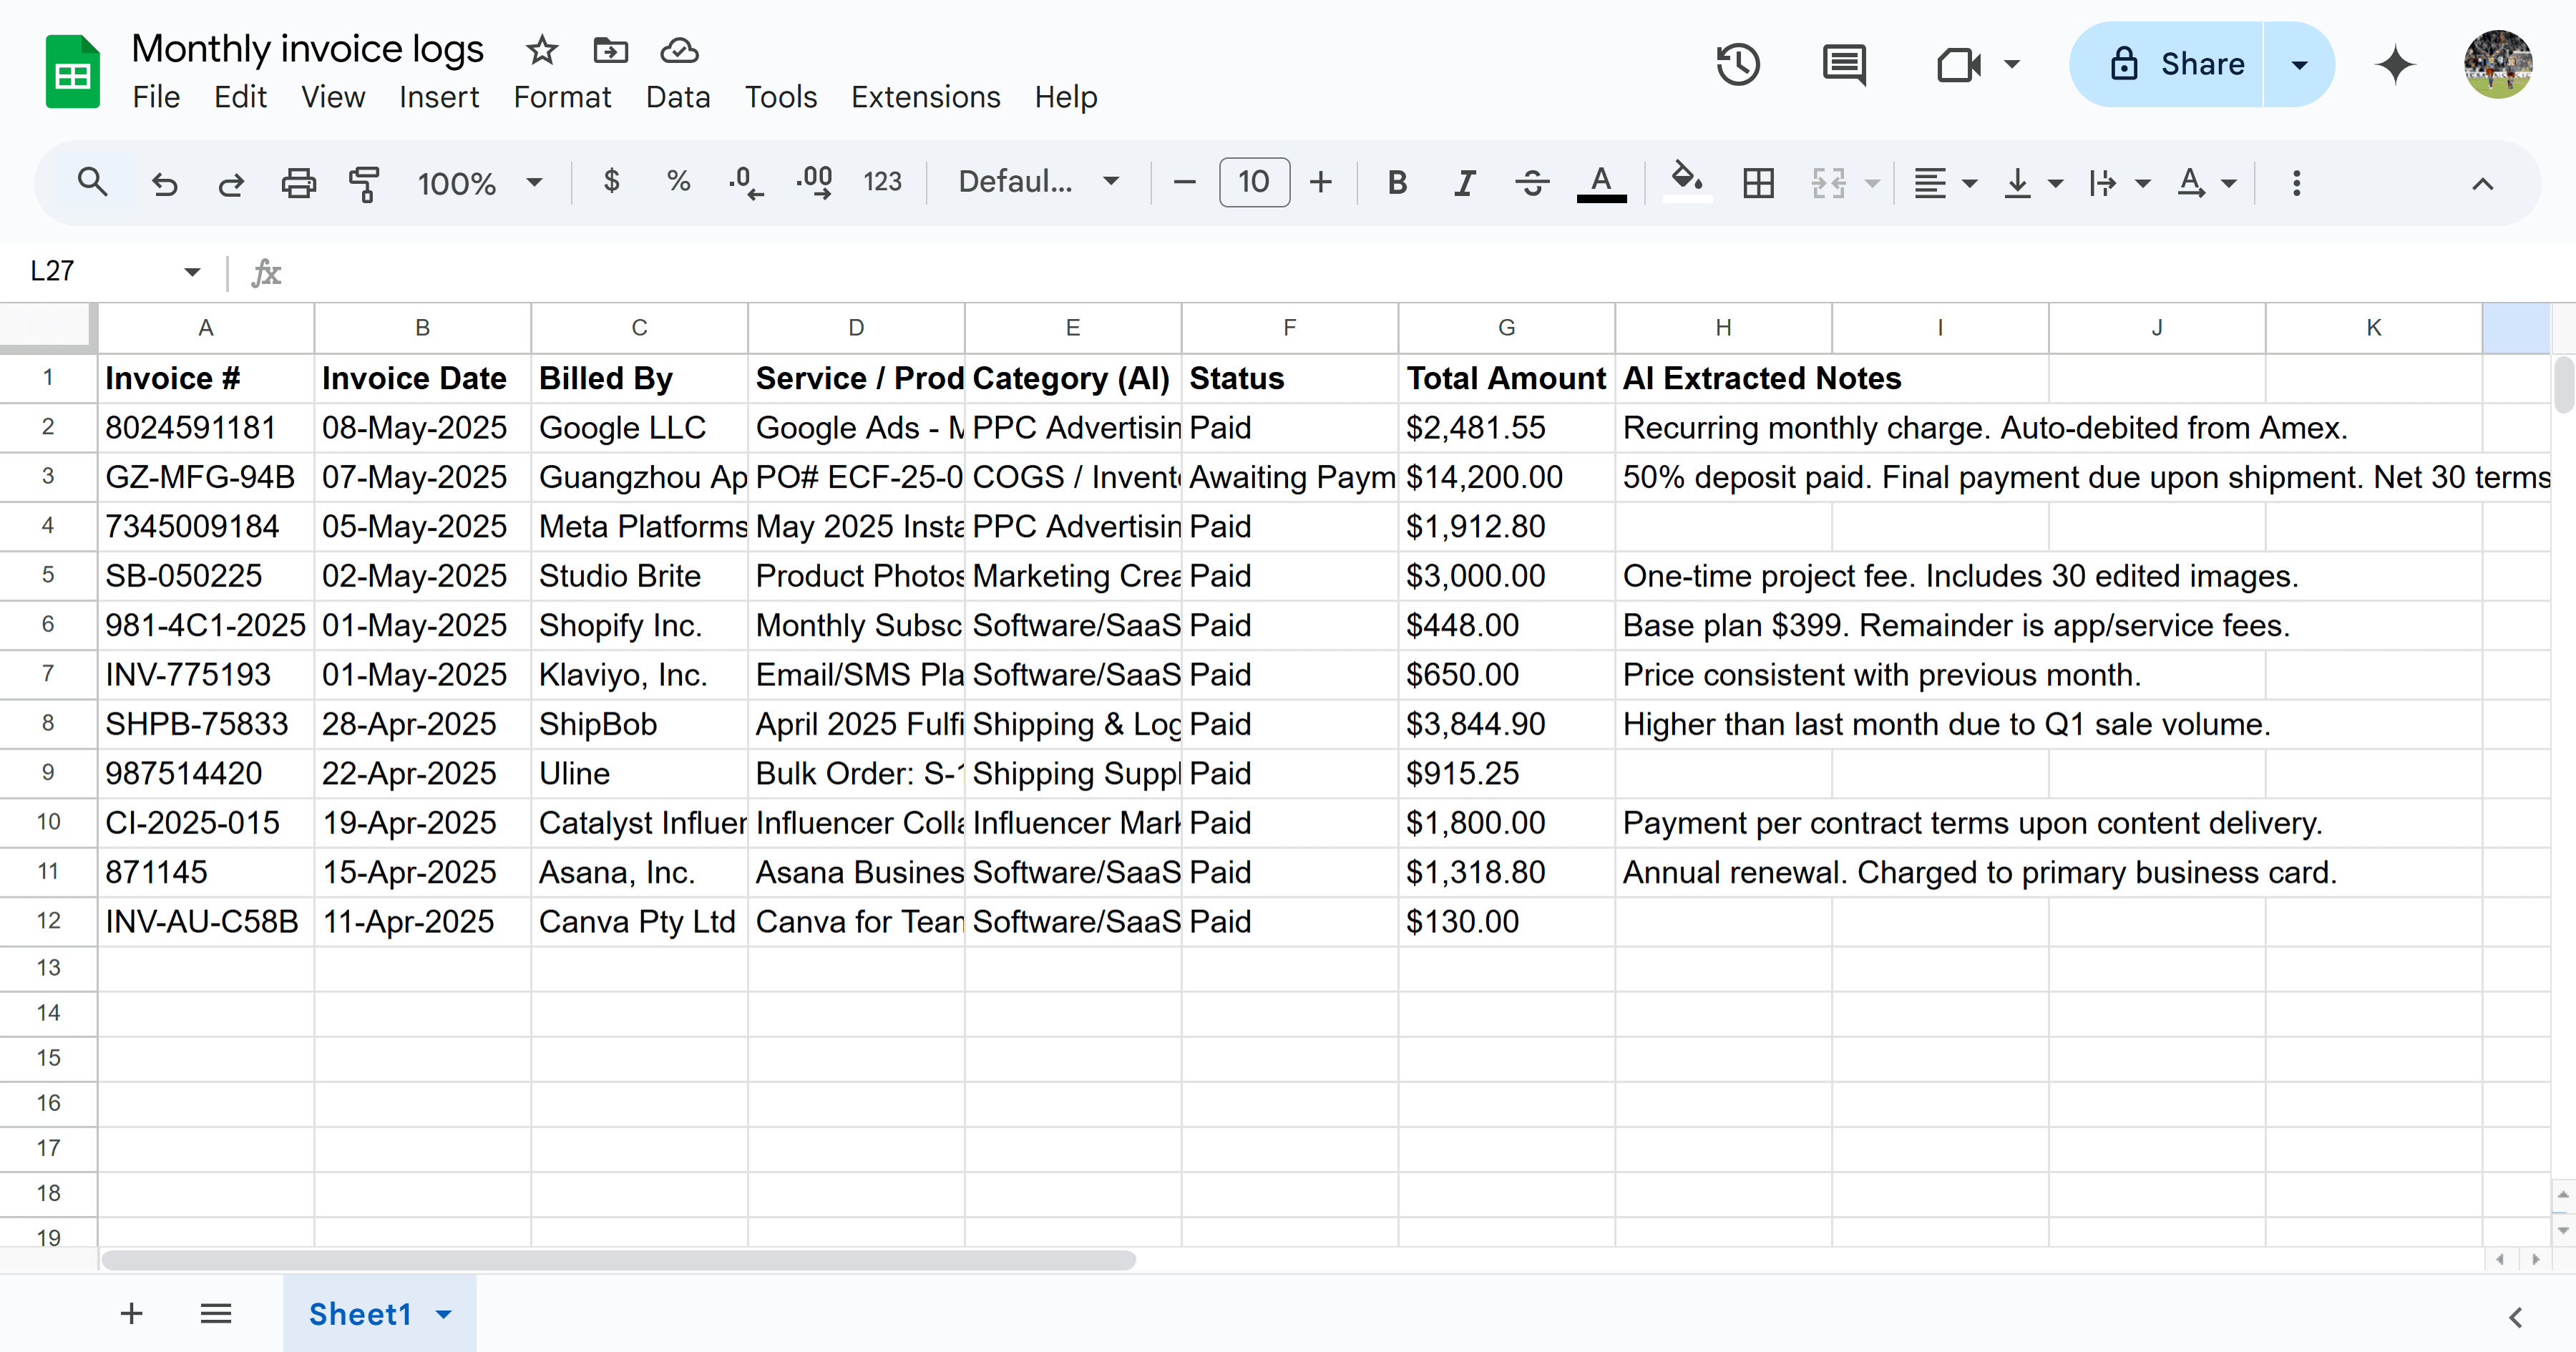Open the Tools menu
Screen dimensions: 2576x1352
(781, 97)
